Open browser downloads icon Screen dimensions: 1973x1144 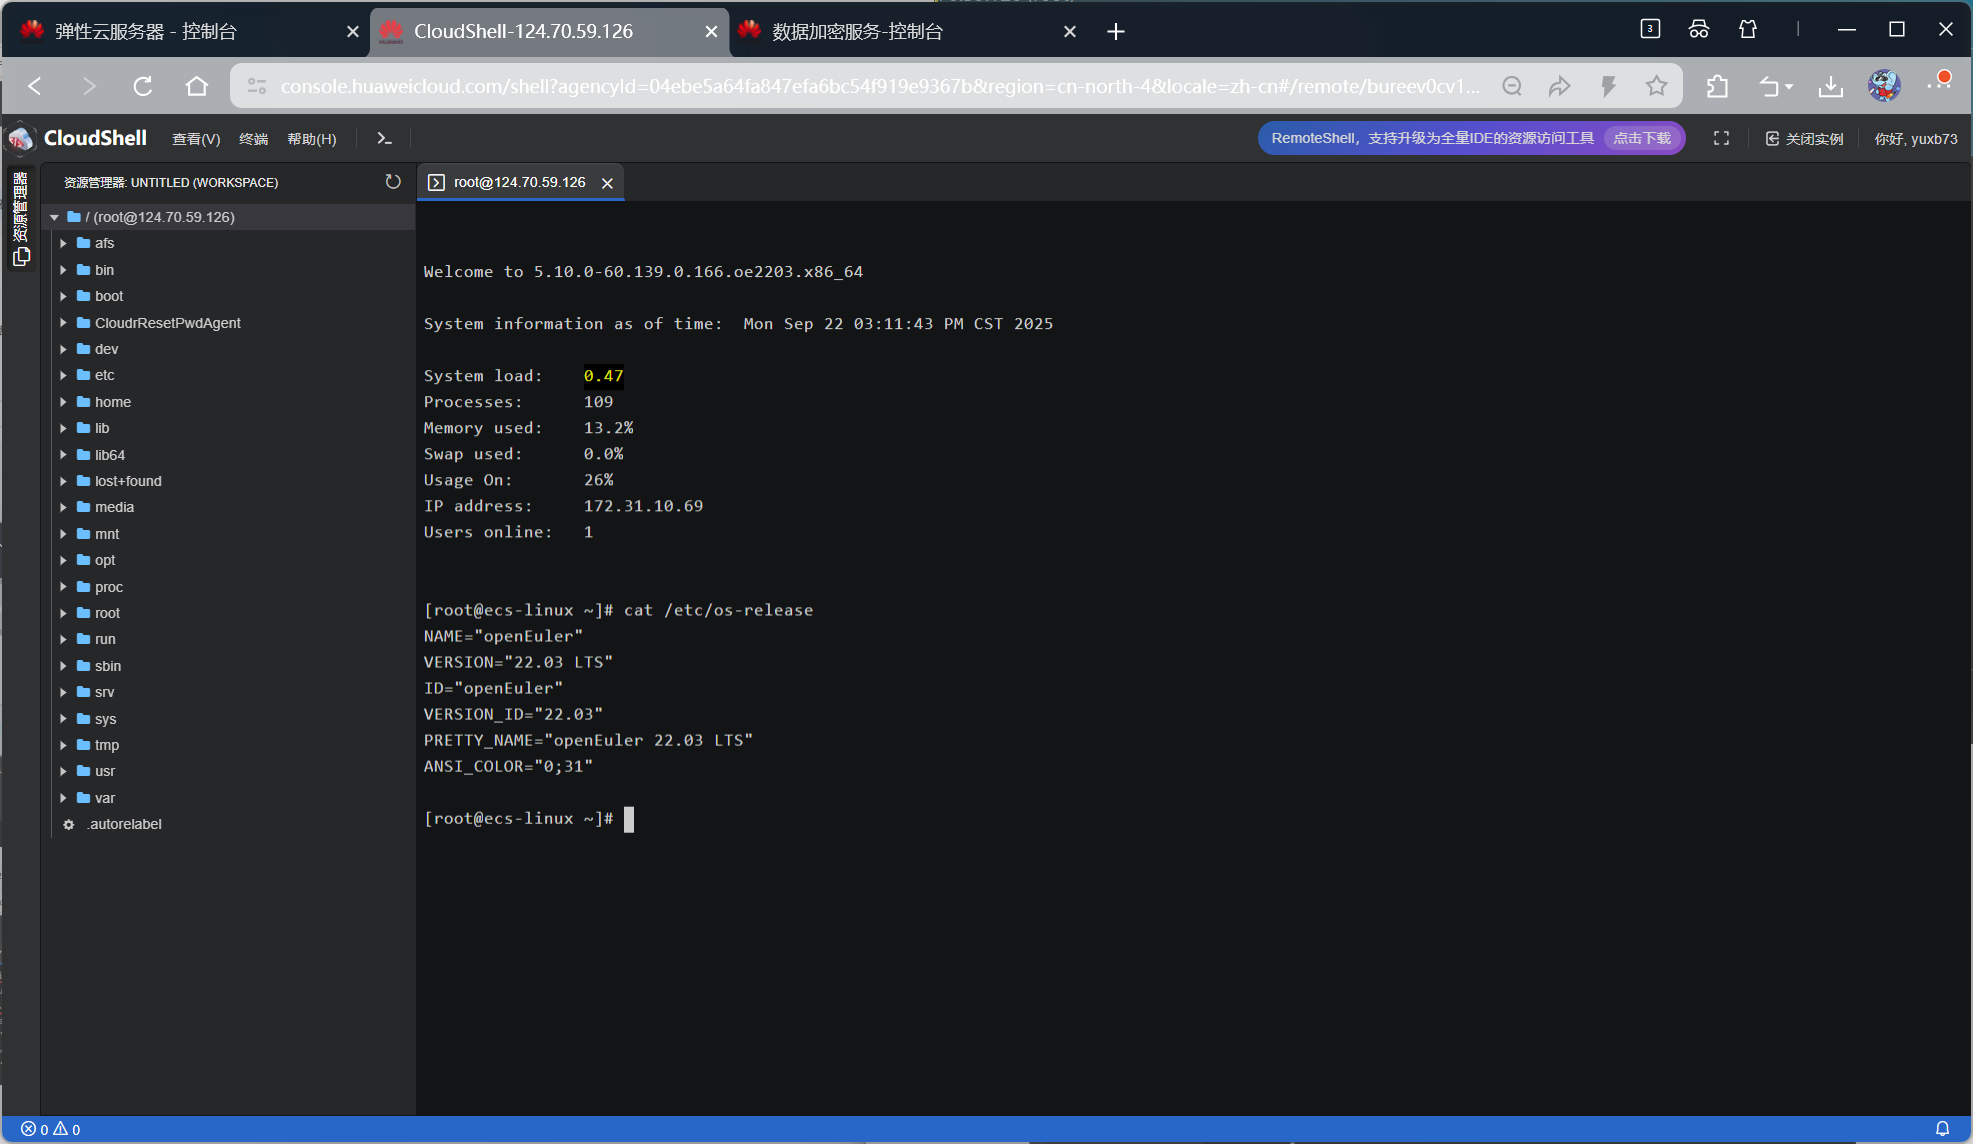pyautogui.click(x=1830, y=86)
